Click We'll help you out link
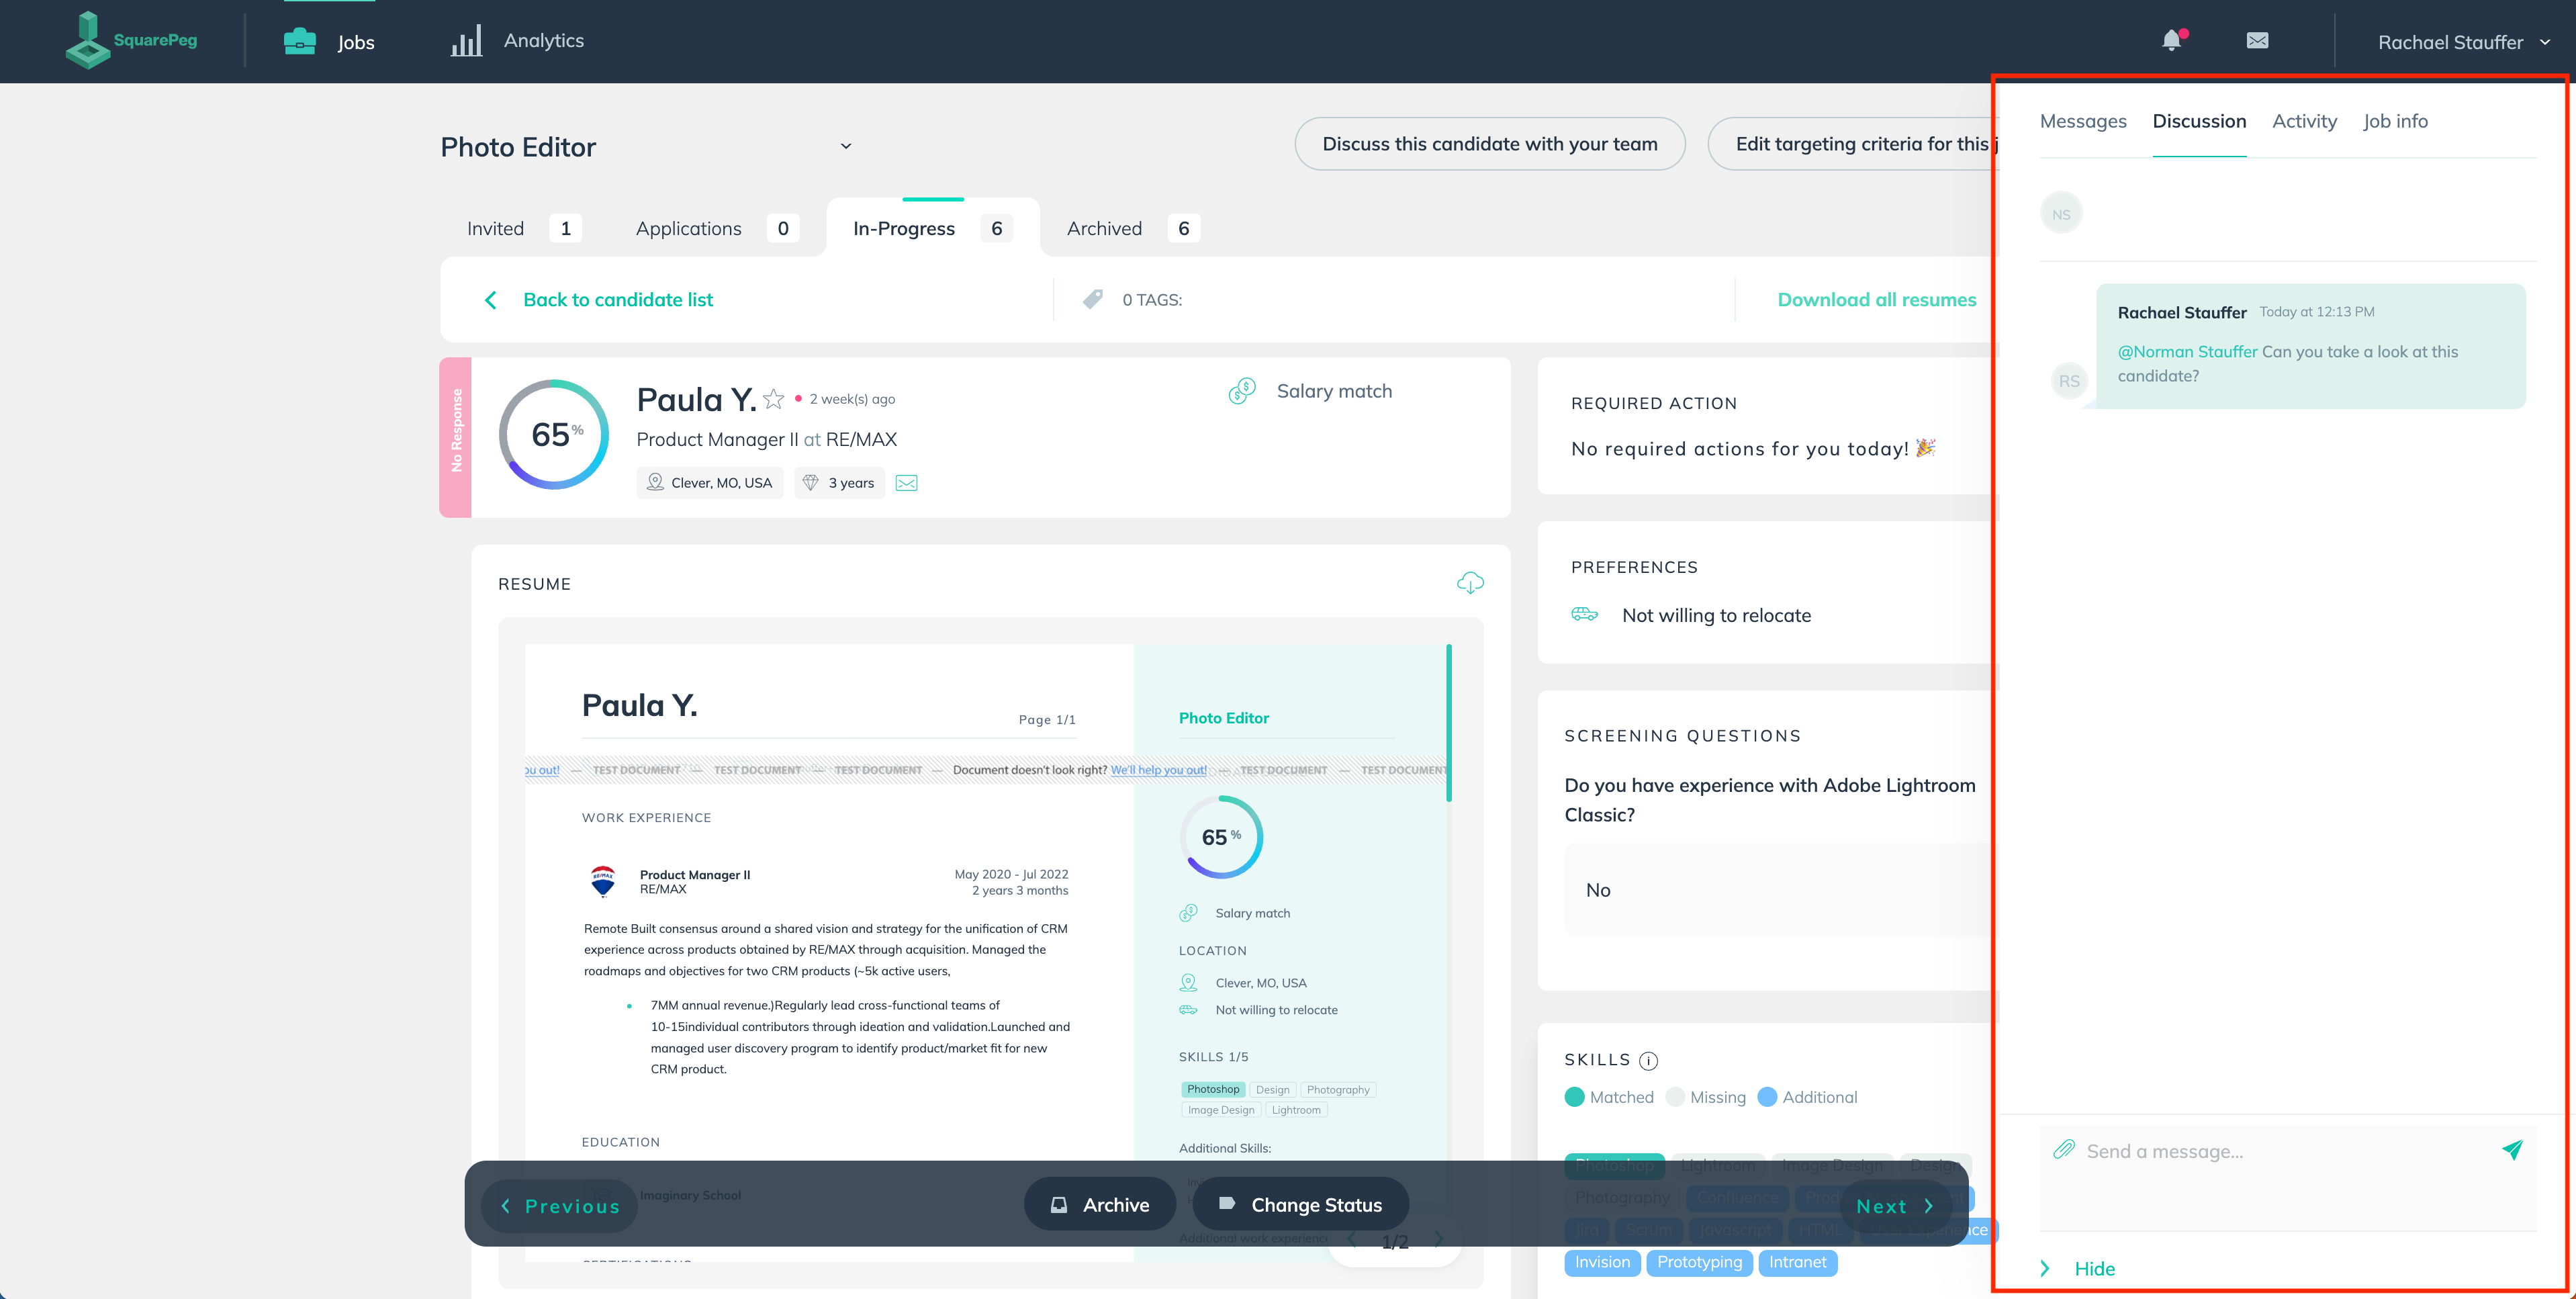Viewport: 2576px width, 1299px height. pyautogui.click(x=1158, y=770)
